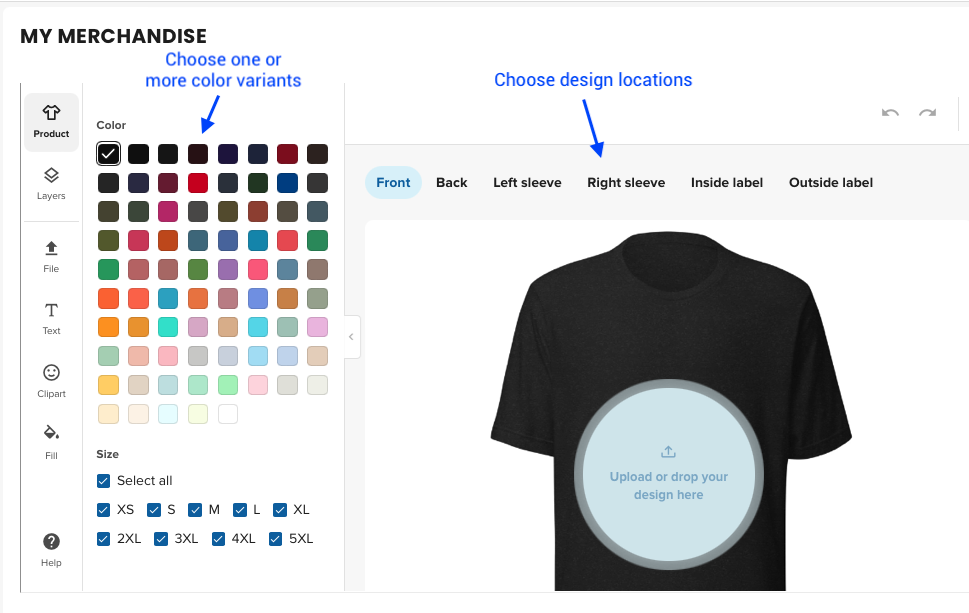Select the Text tool
This screenshot has width=969, height=613.
pos(51,318)
